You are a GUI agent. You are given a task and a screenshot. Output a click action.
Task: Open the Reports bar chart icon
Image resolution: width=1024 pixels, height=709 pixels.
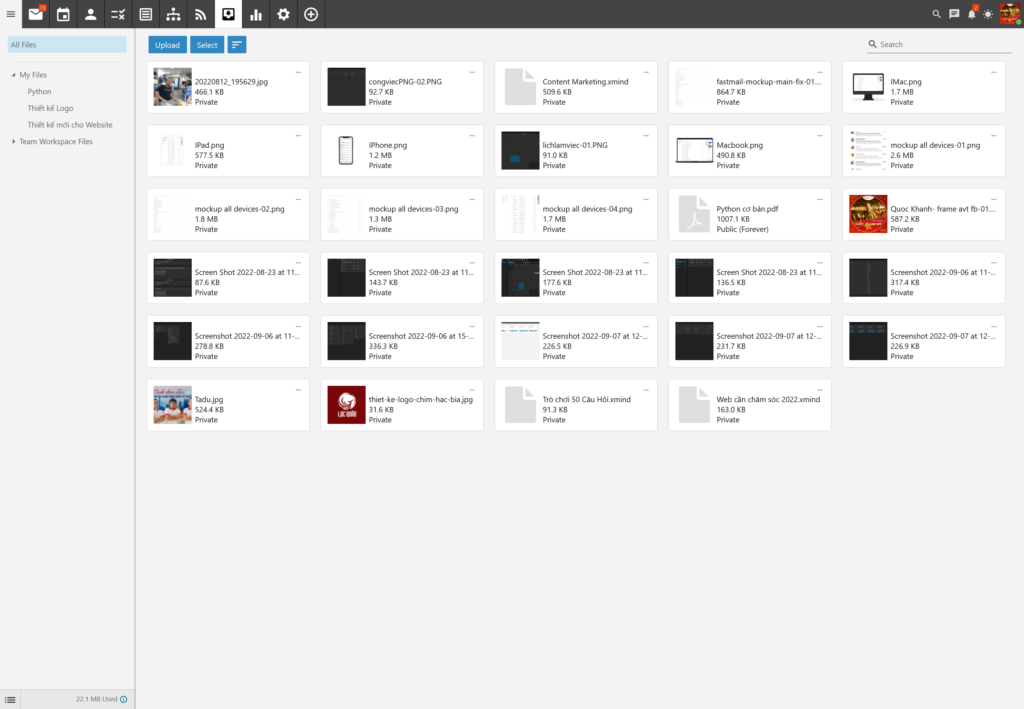coord(256,14)
